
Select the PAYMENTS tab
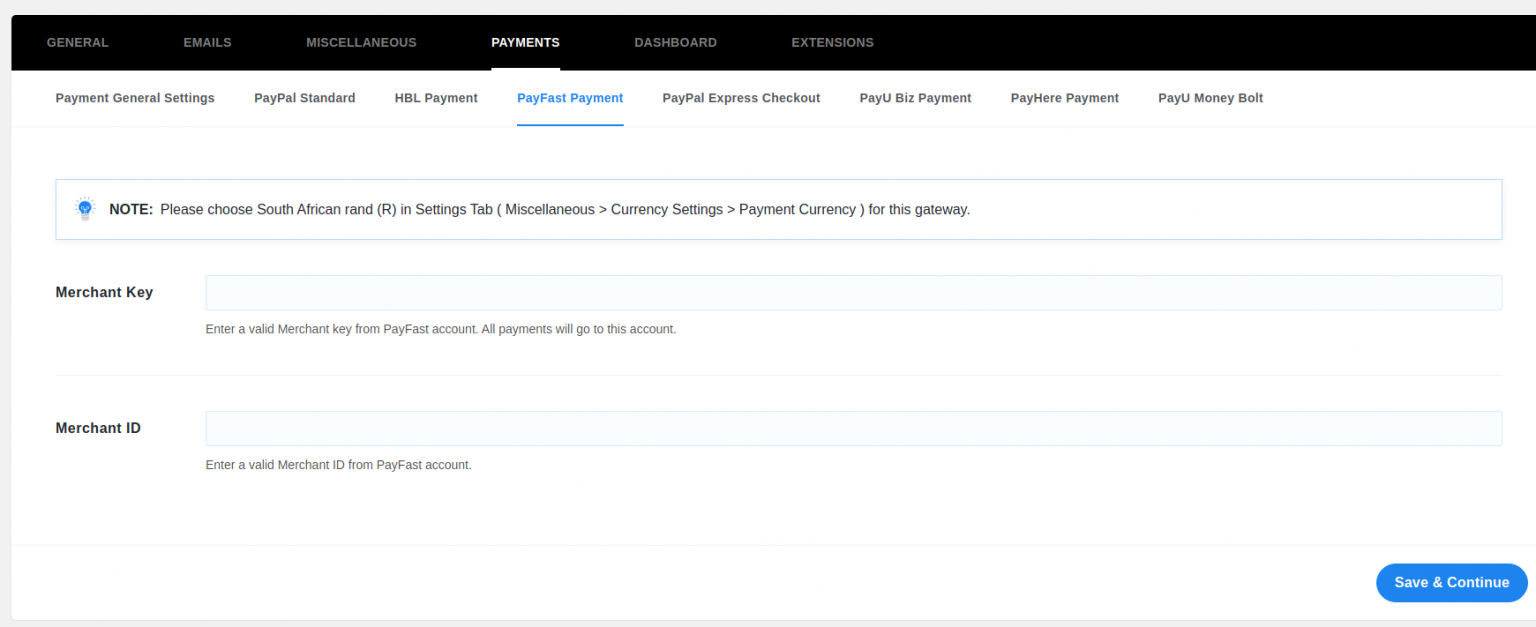click(525, 42)
